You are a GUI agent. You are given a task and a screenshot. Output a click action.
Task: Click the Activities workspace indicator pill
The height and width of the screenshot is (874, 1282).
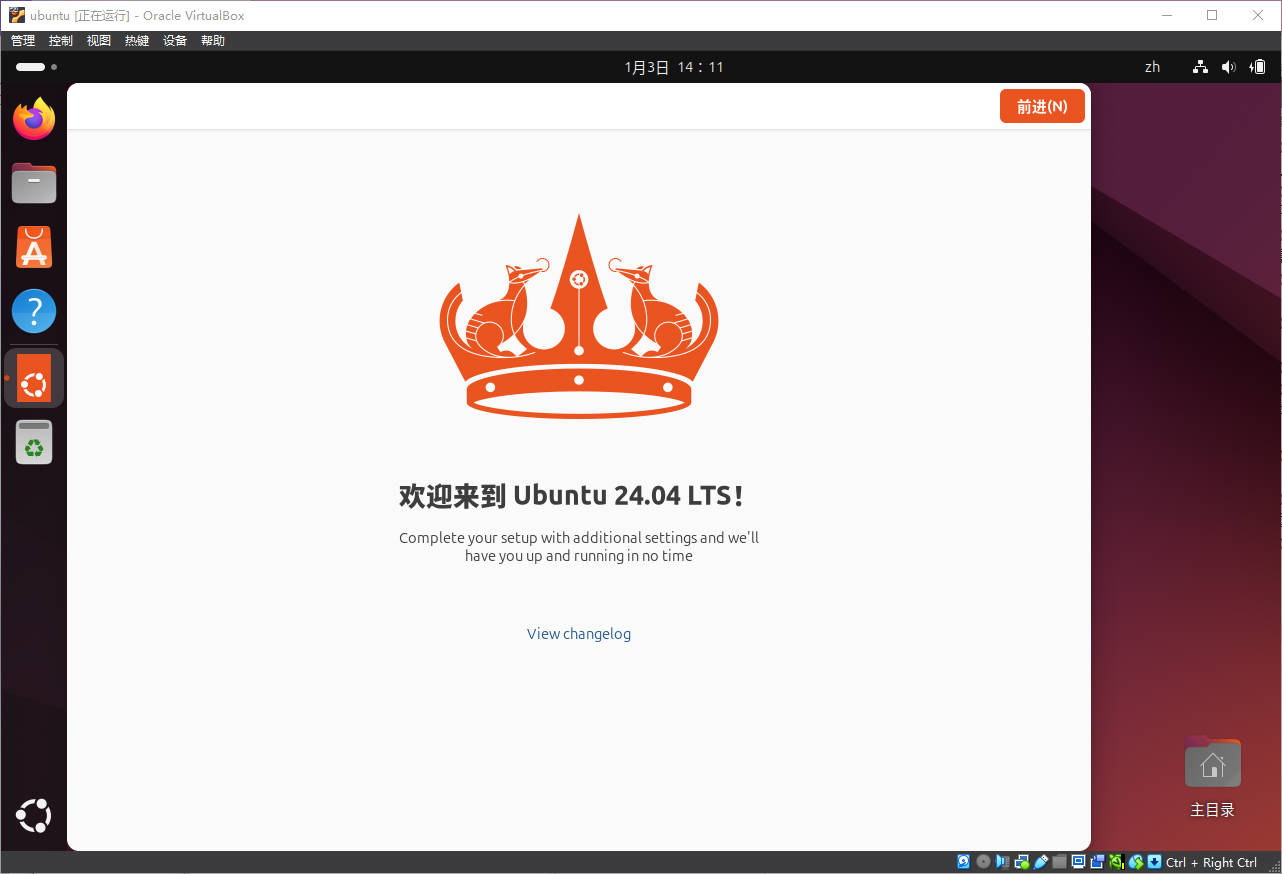[31, 67]
